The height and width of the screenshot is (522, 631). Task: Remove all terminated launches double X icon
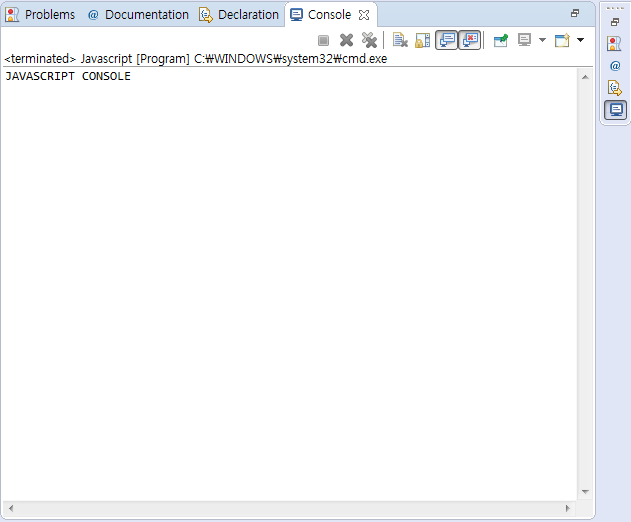point(369,40)
